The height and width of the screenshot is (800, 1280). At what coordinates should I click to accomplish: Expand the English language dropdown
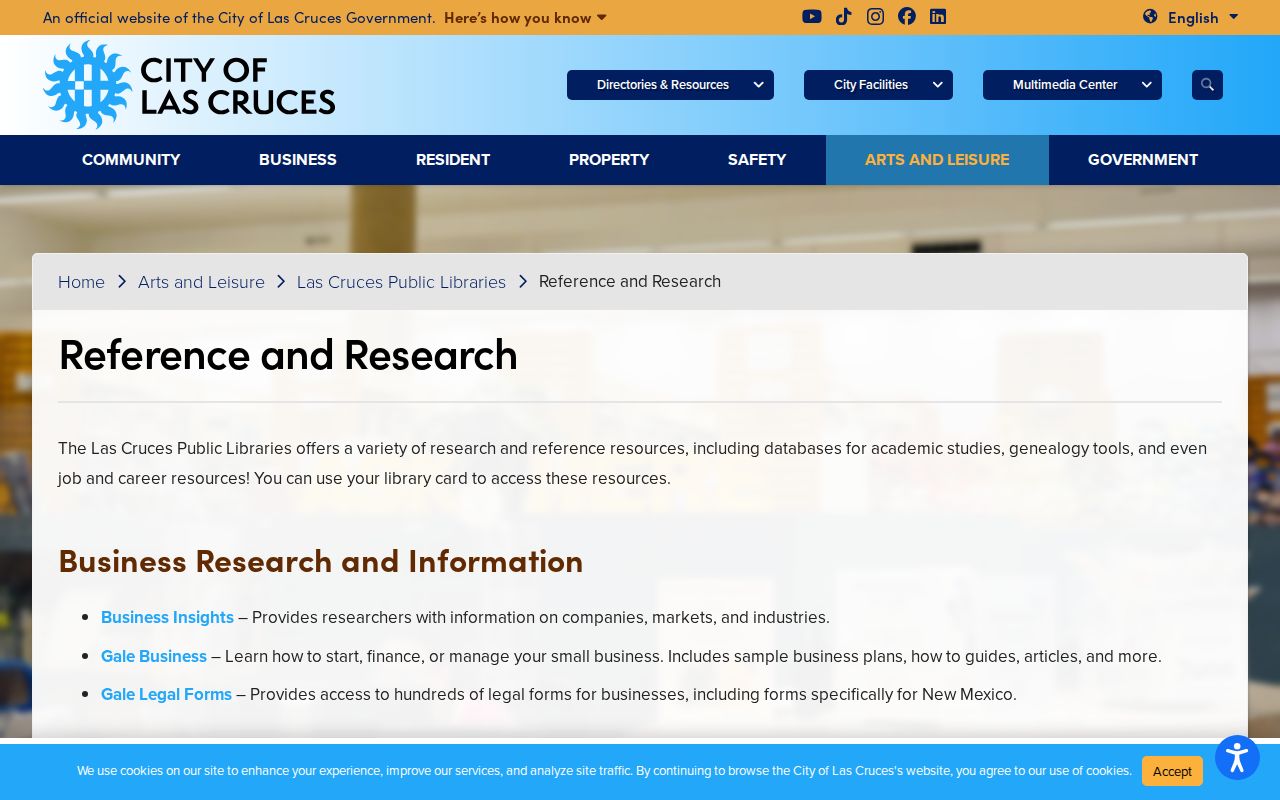click(1203, 17)
